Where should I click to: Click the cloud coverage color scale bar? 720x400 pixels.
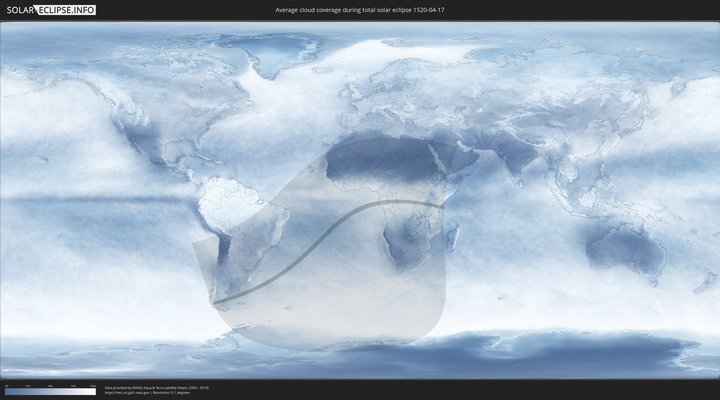pos(51,392)
